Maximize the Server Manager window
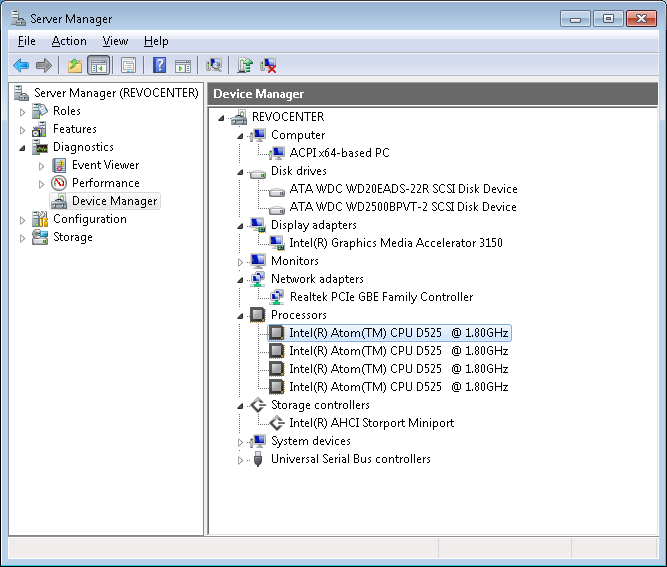Viewport: 667px width, 567px height. coord(608,19)
